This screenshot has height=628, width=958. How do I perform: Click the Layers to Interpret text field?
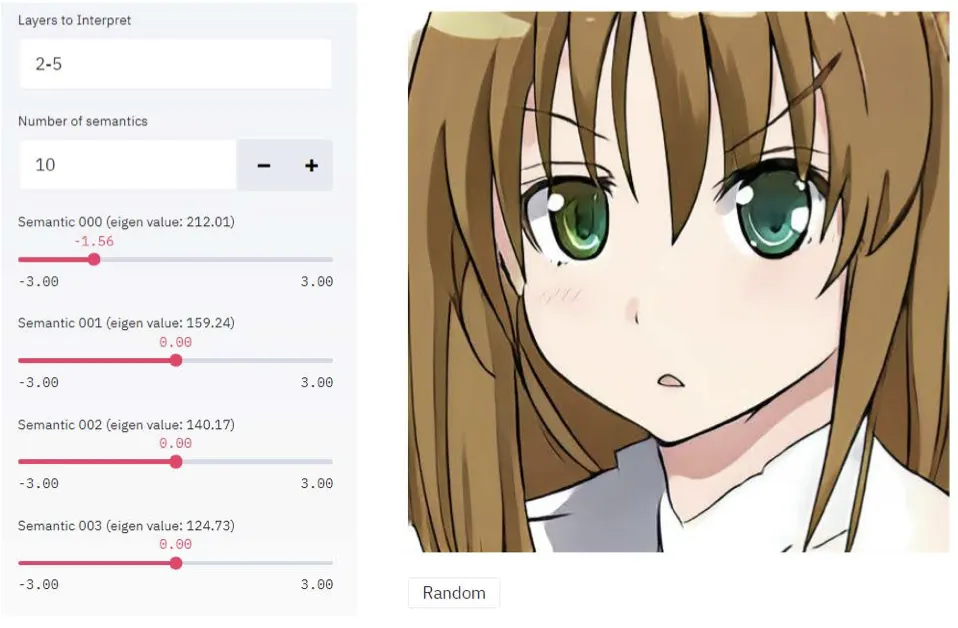(175, 64)
